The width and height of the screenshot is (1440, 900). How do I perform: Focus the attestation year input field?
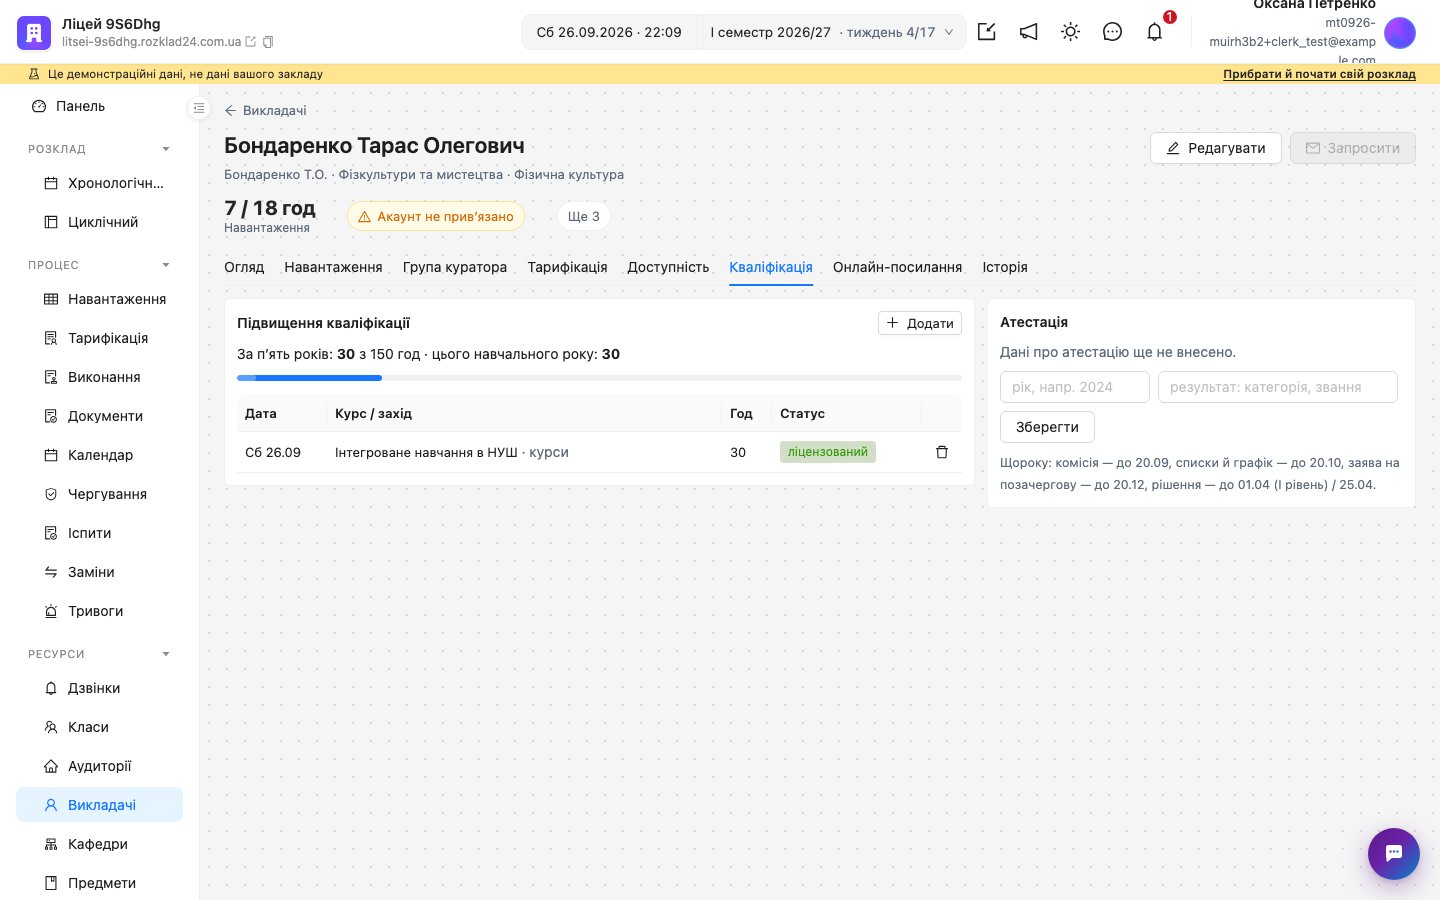click(1075, 387)
